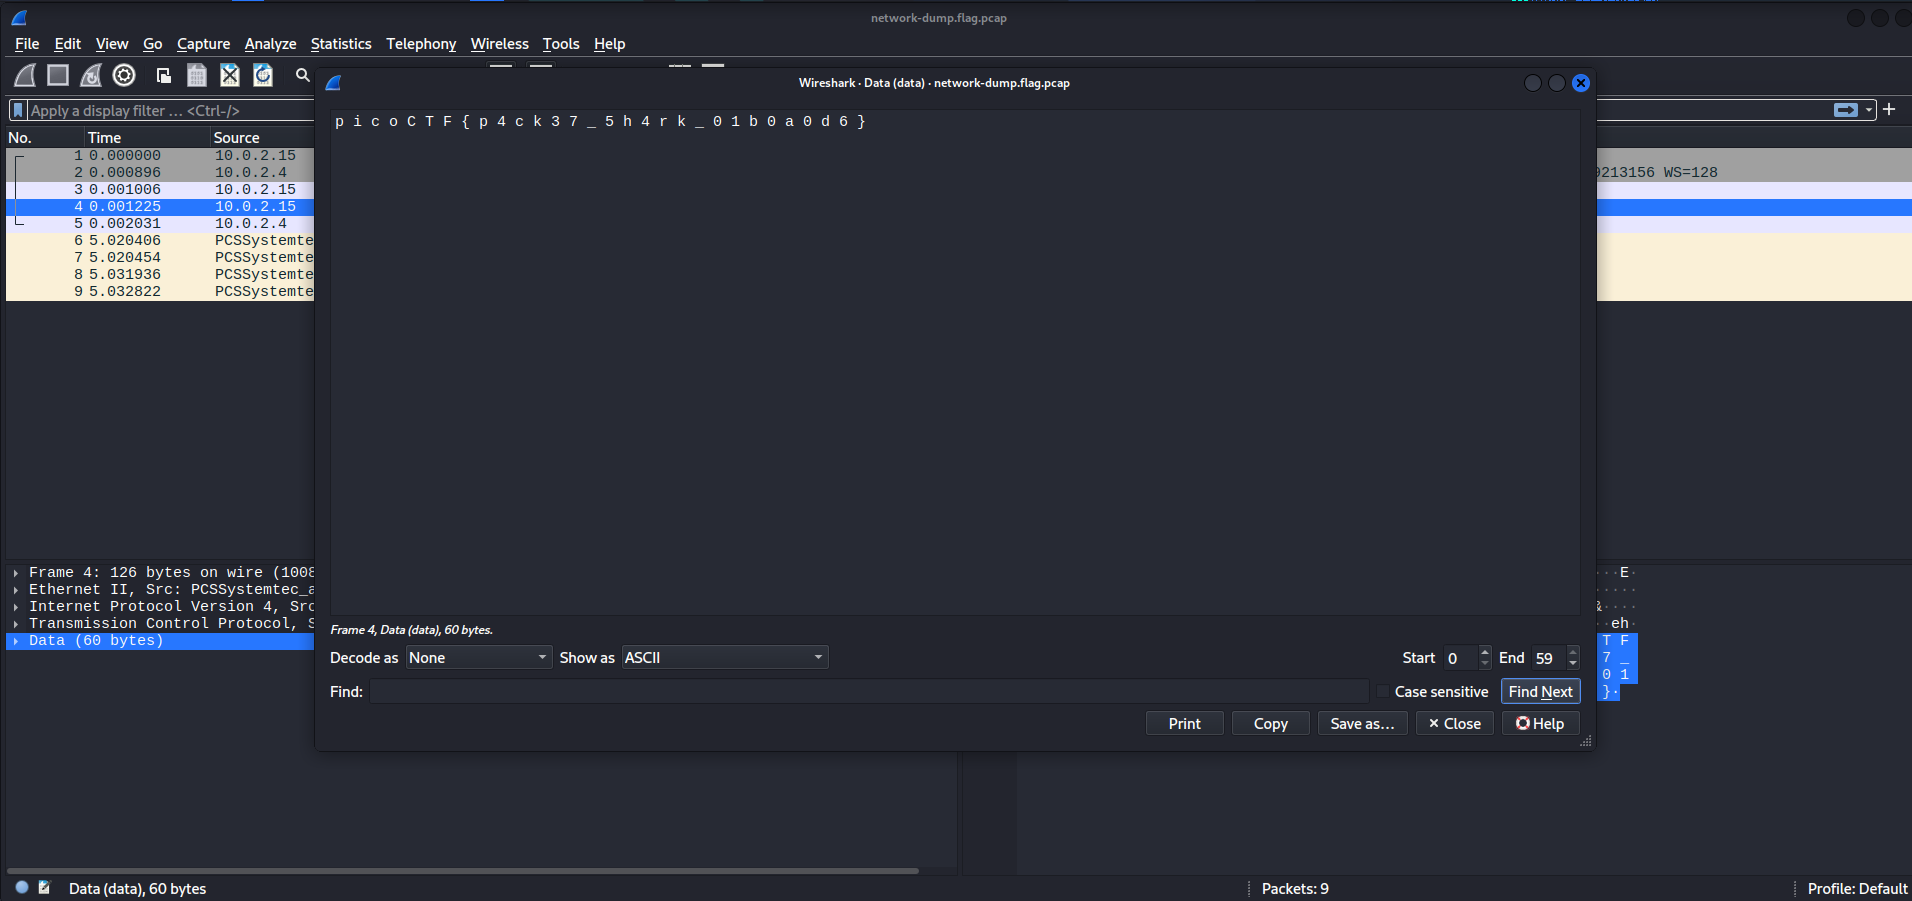This screenshot has width=1912, height=901.
Task: Open capture file properties icon in status bar
Action: point(44,887)
